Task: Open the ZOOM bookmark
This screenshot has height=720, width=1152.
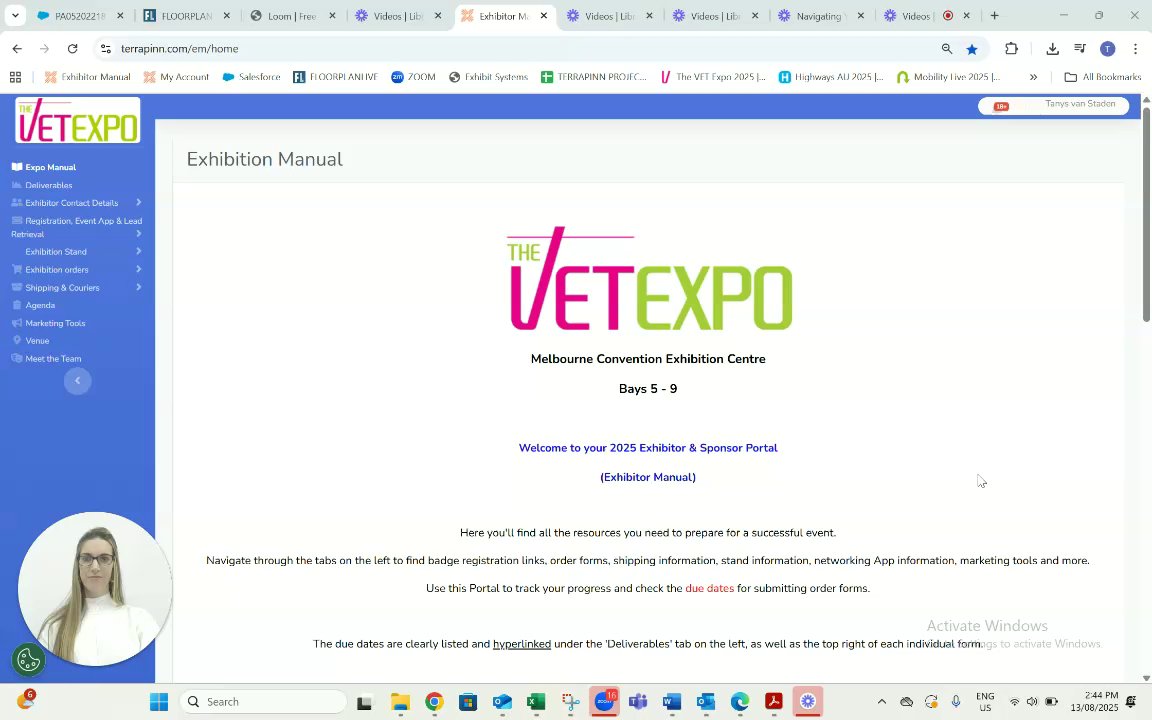Action: (414, 77)
